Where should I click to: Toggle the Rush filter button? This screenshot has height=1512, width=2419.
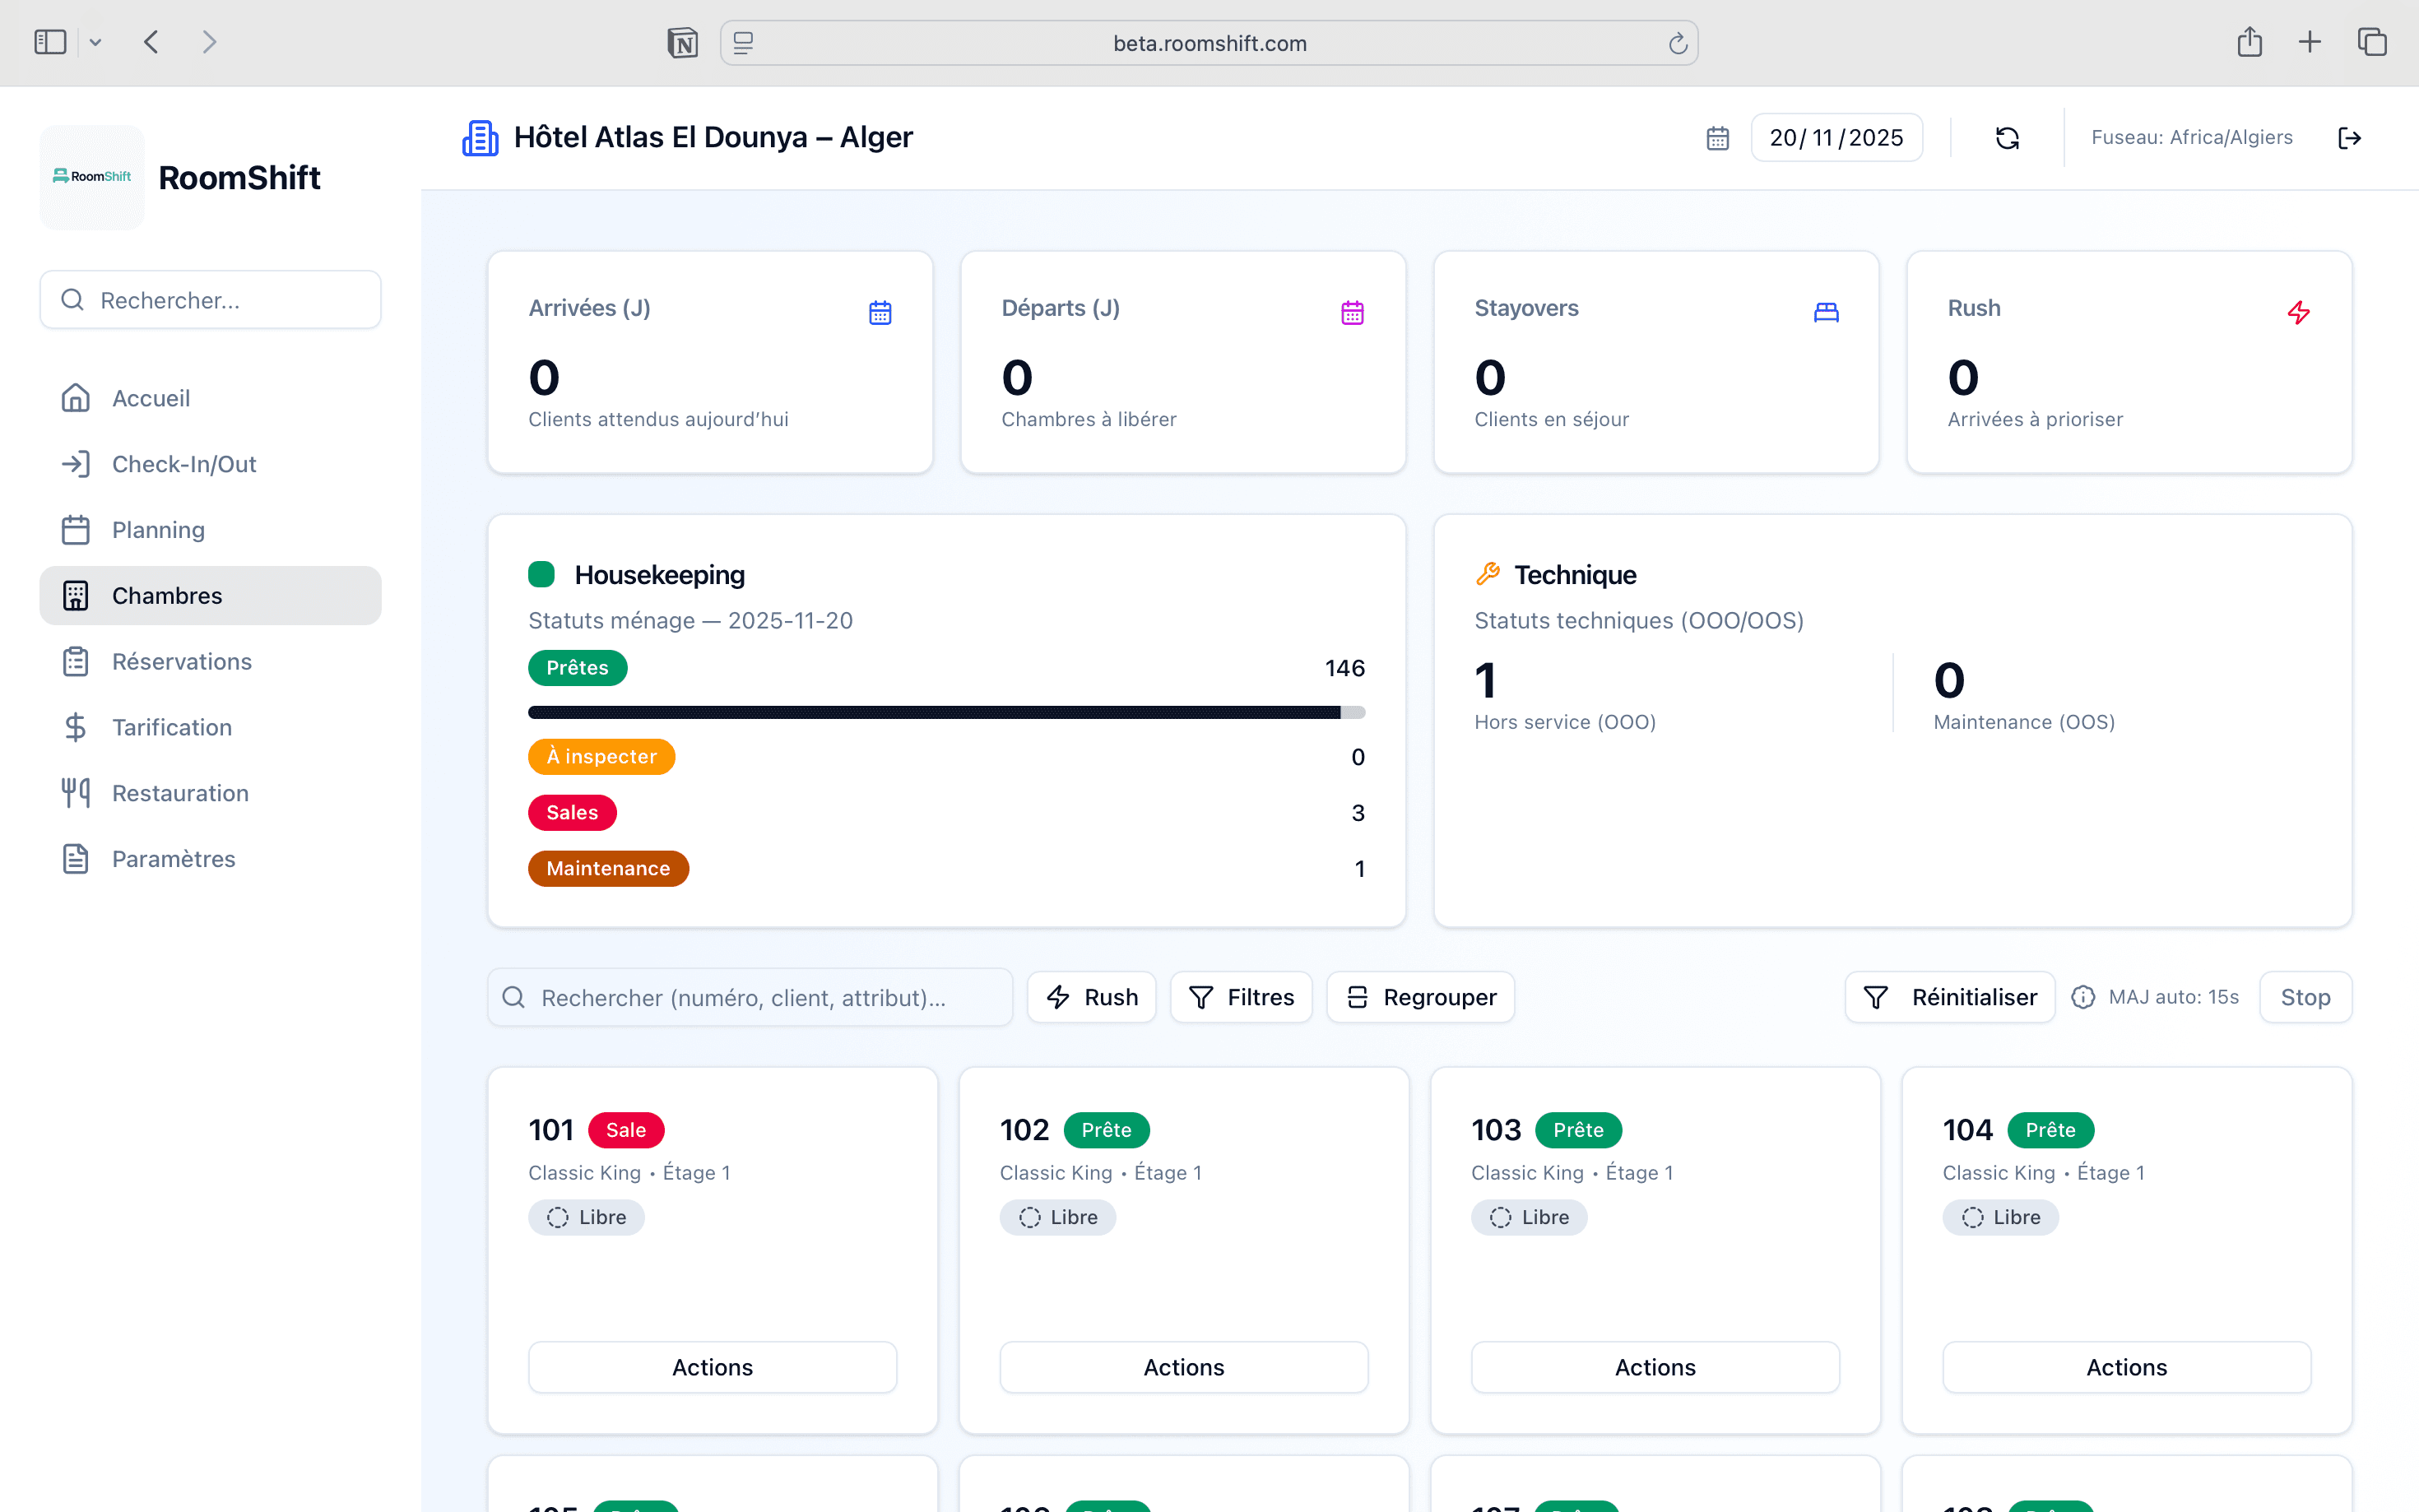[1091, 997]
